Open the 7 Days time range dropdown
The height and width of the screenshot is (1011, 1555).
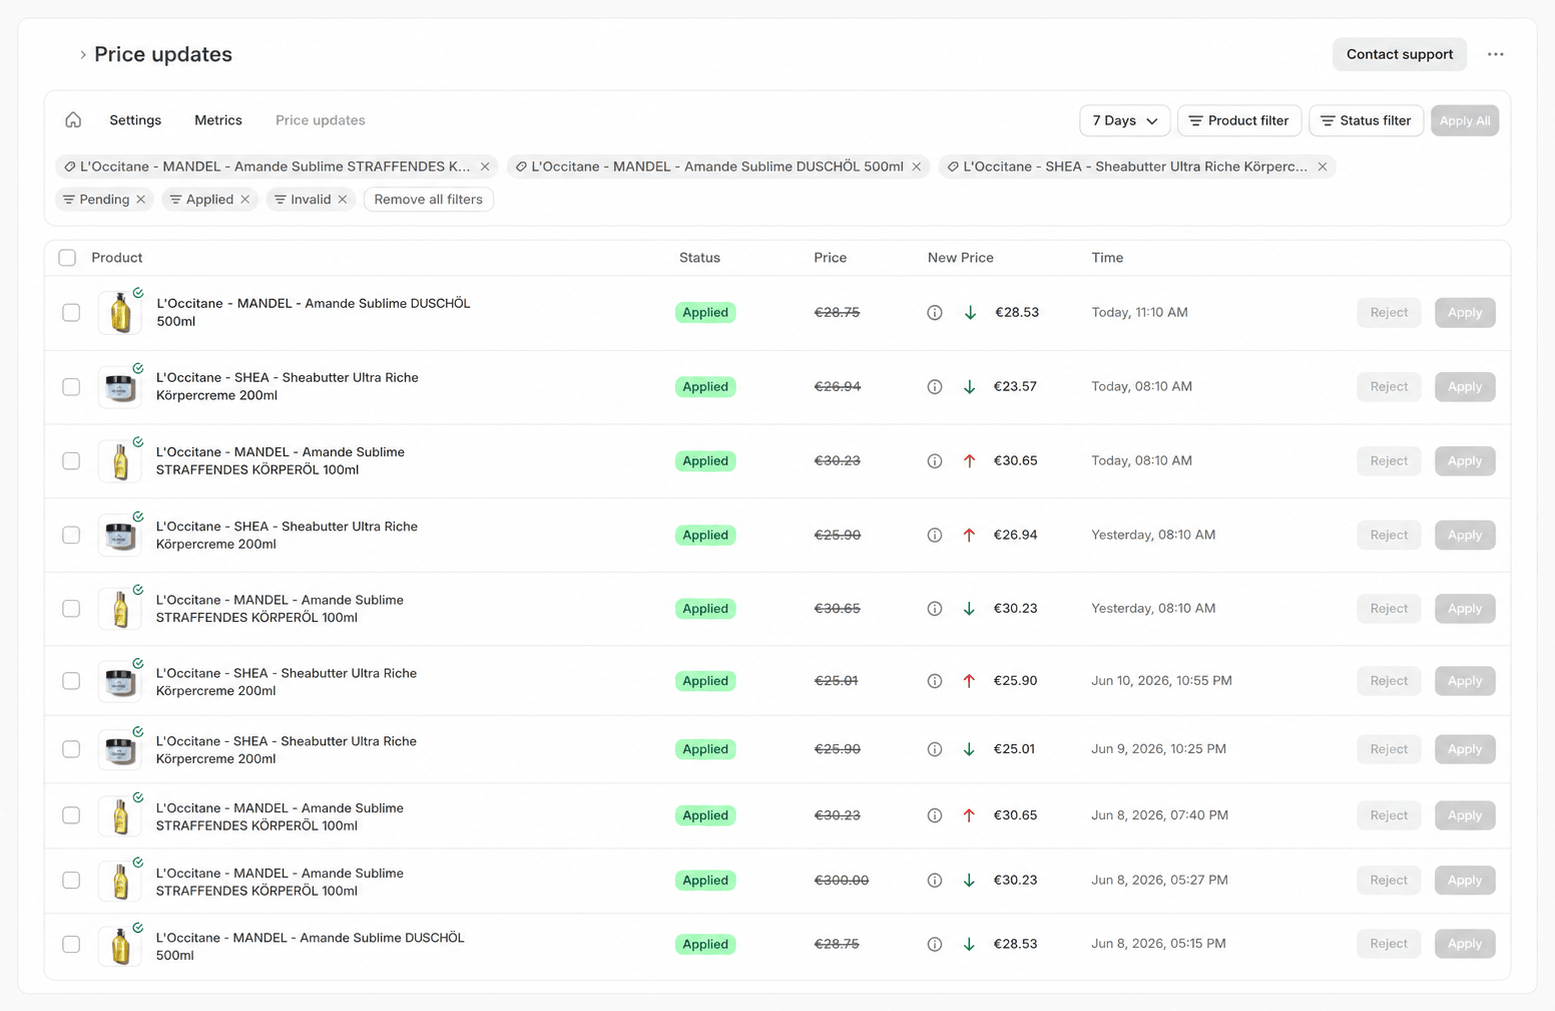point(1125,121)
